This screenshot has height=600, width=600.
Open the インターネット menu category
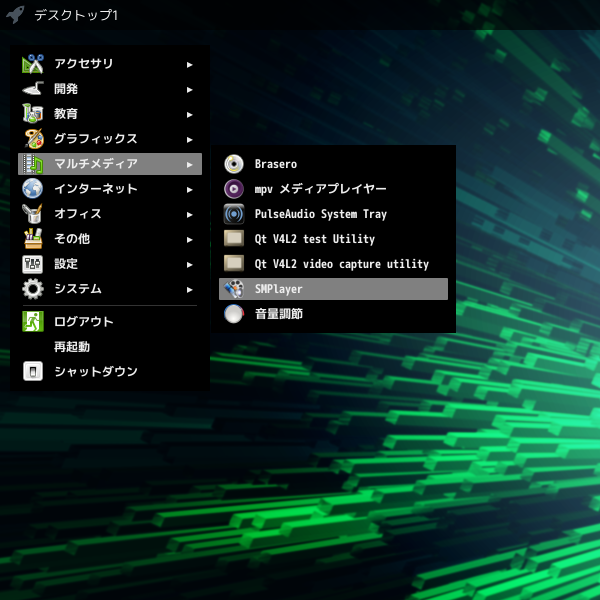pos(110,189)
